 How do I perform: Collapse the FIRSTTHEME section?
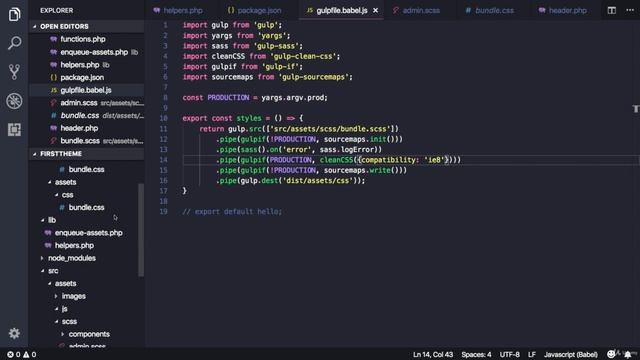87,154
